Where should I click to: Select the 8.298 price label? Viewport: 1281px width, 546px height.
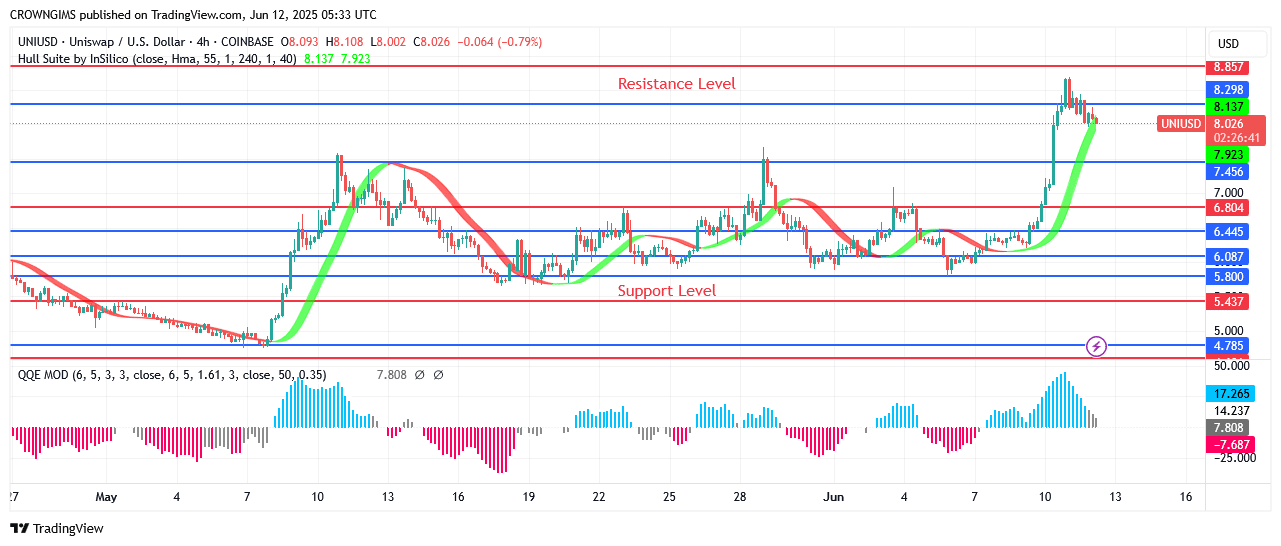tap(1228, 89)
